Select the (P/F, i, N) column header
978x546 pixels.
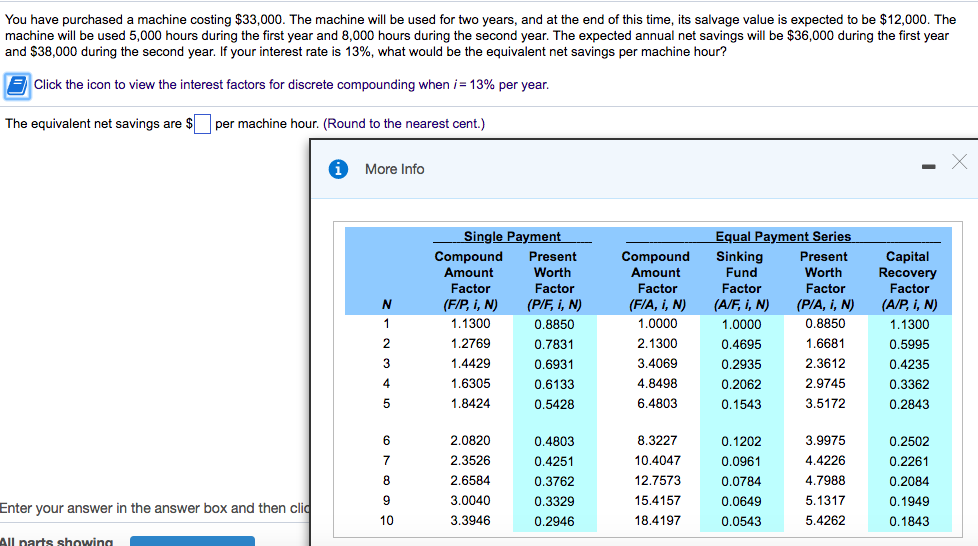[x=554, y=305]
